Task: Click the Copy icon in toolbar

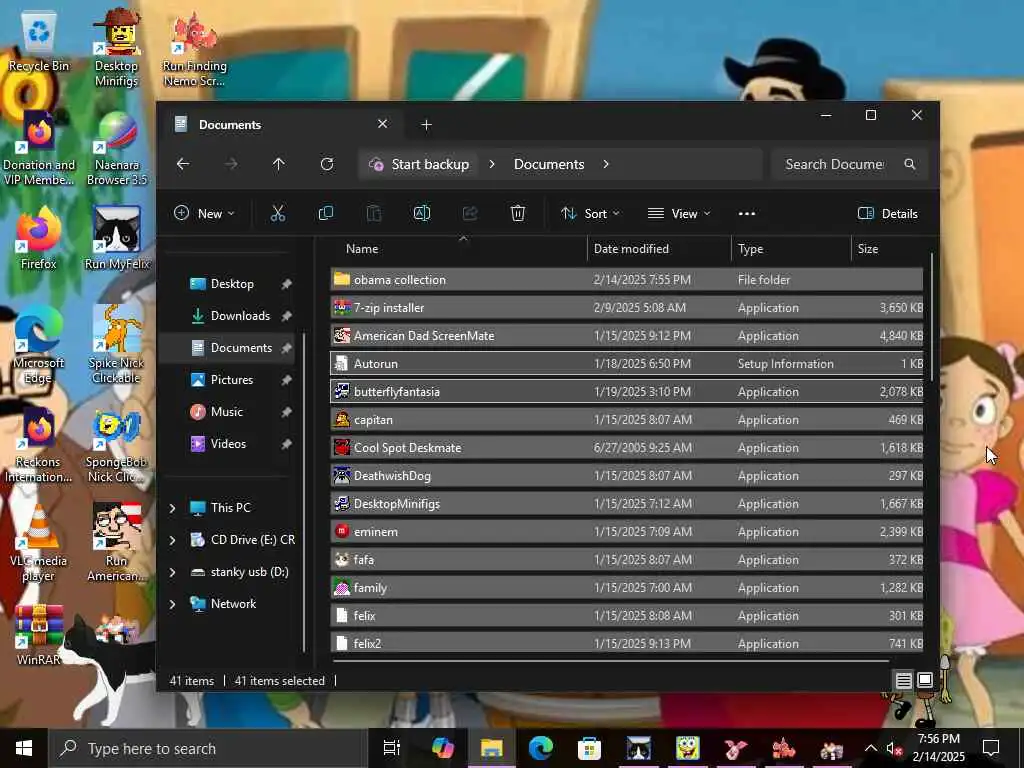Action: [x=325, y=214]
